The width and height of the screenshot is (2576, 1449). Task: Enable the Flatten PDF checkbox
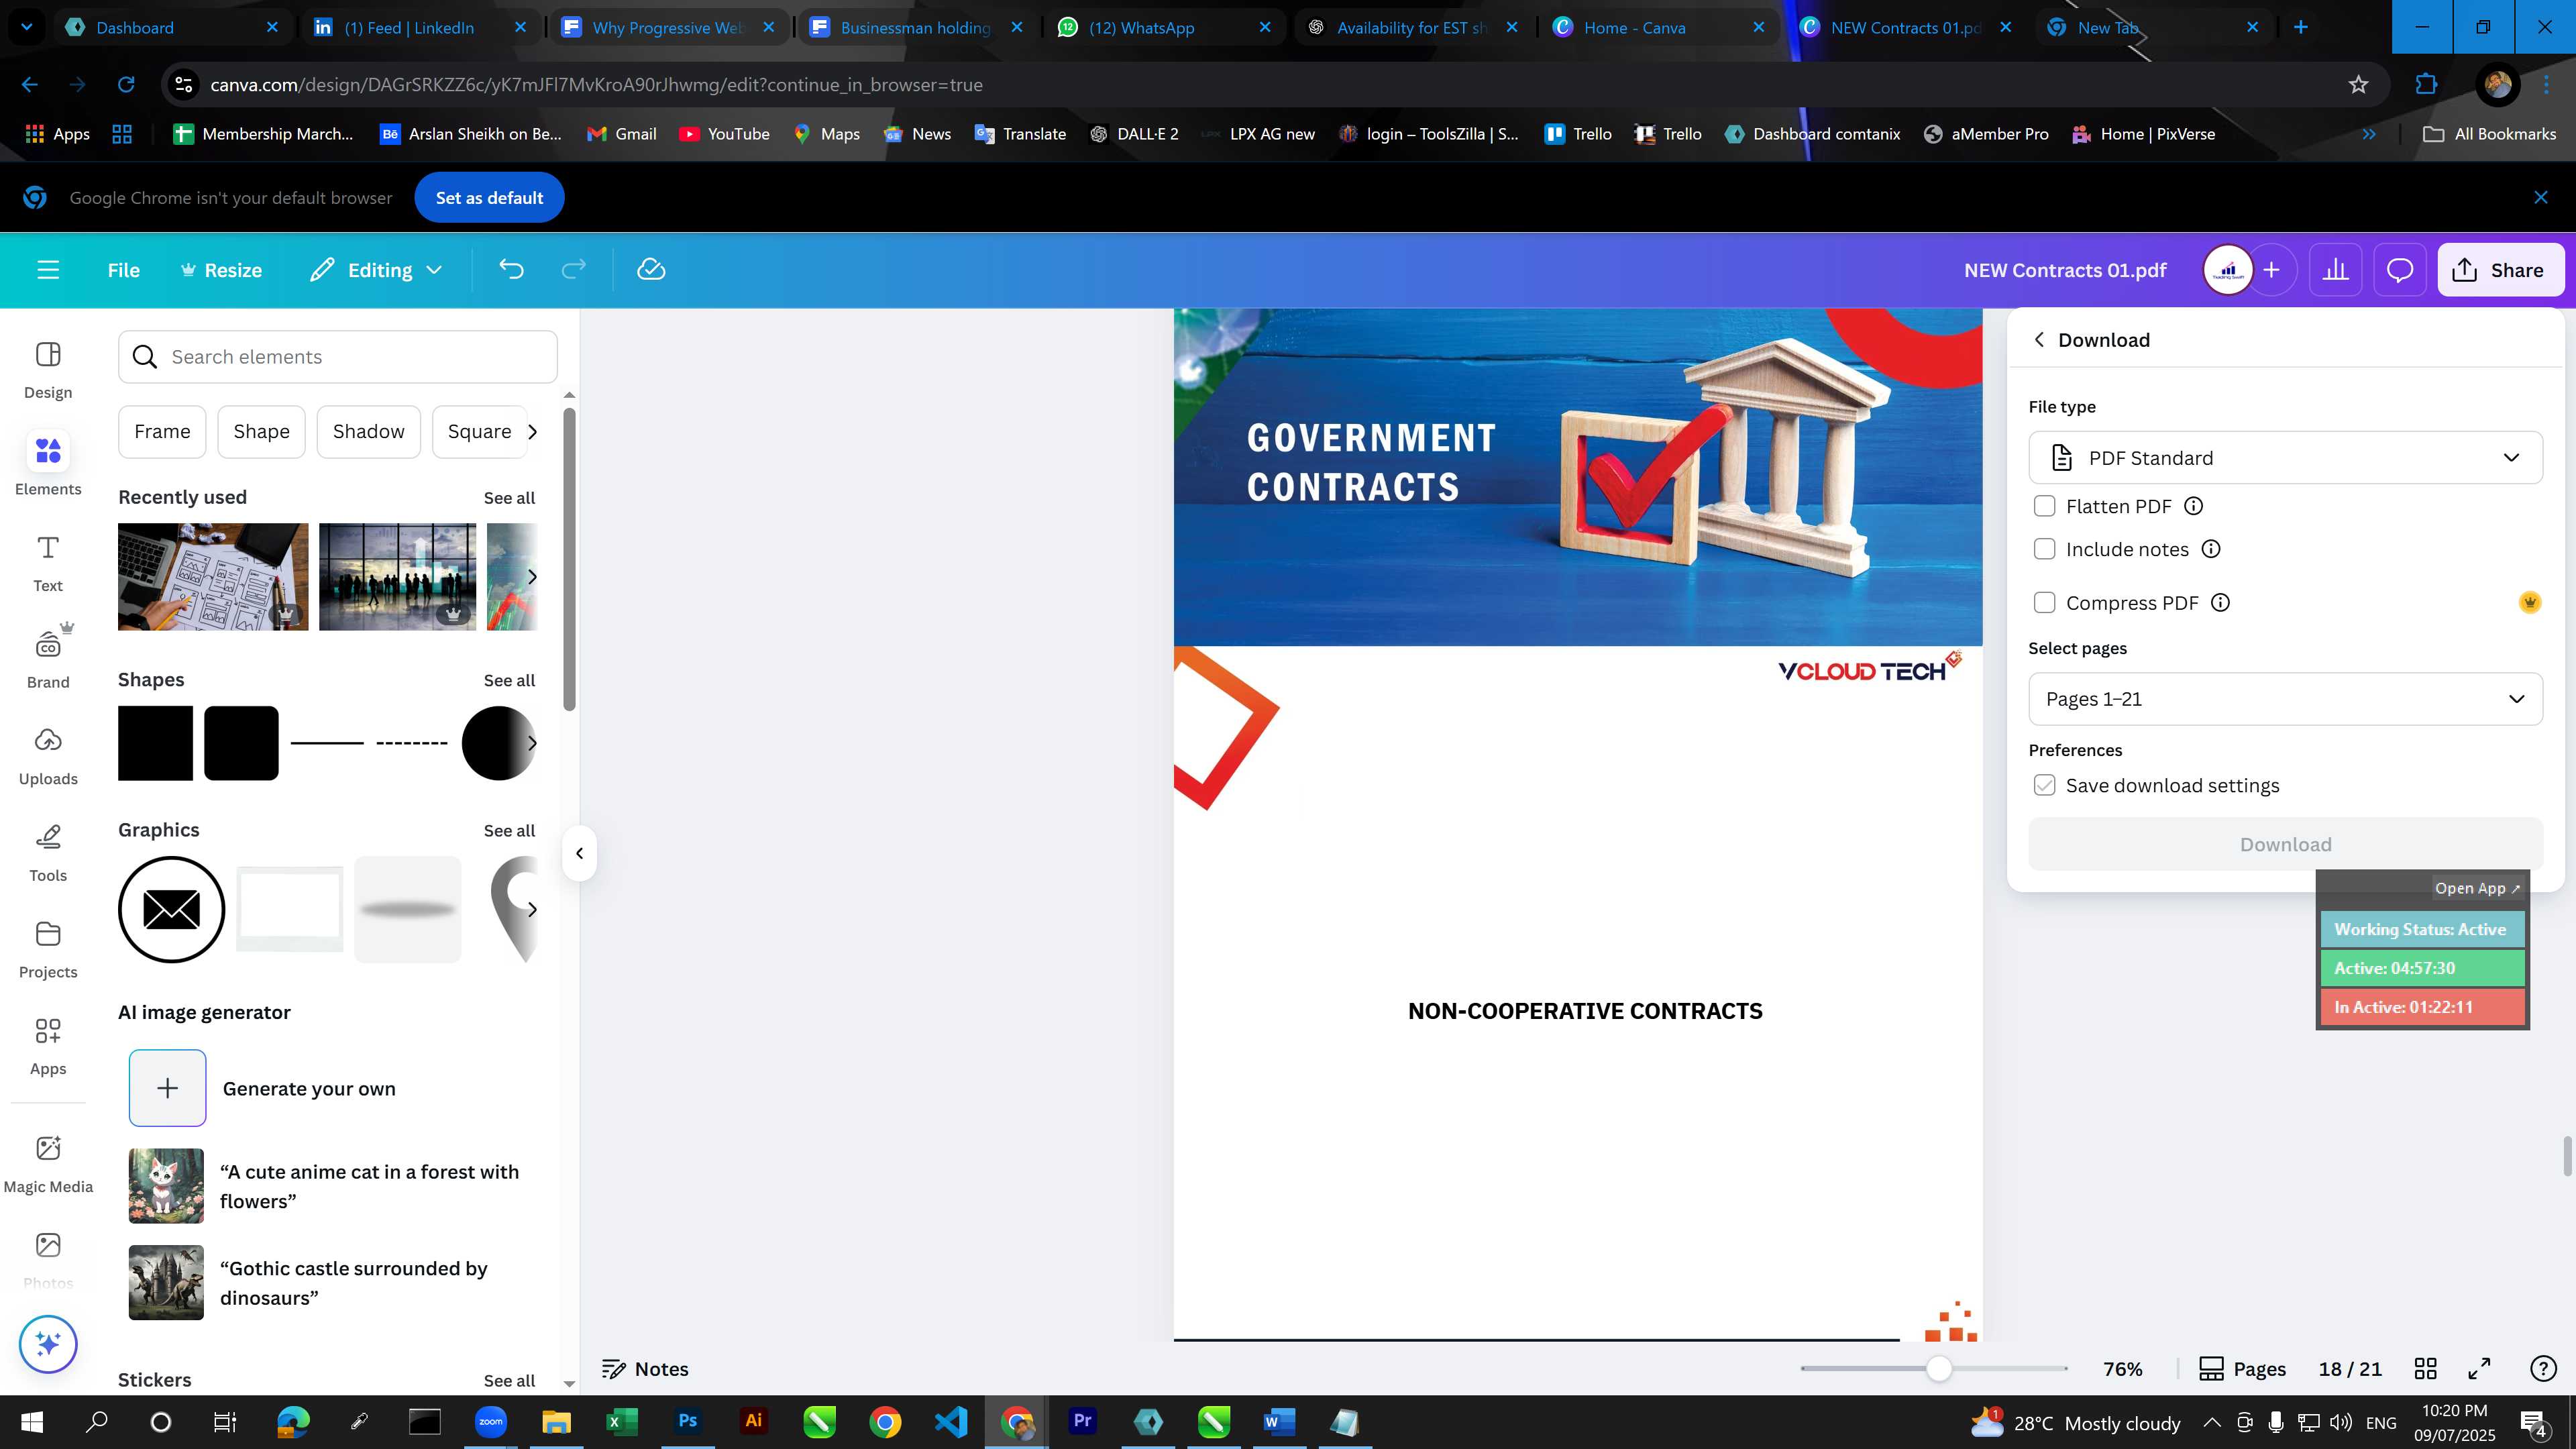click(2044, 507)
